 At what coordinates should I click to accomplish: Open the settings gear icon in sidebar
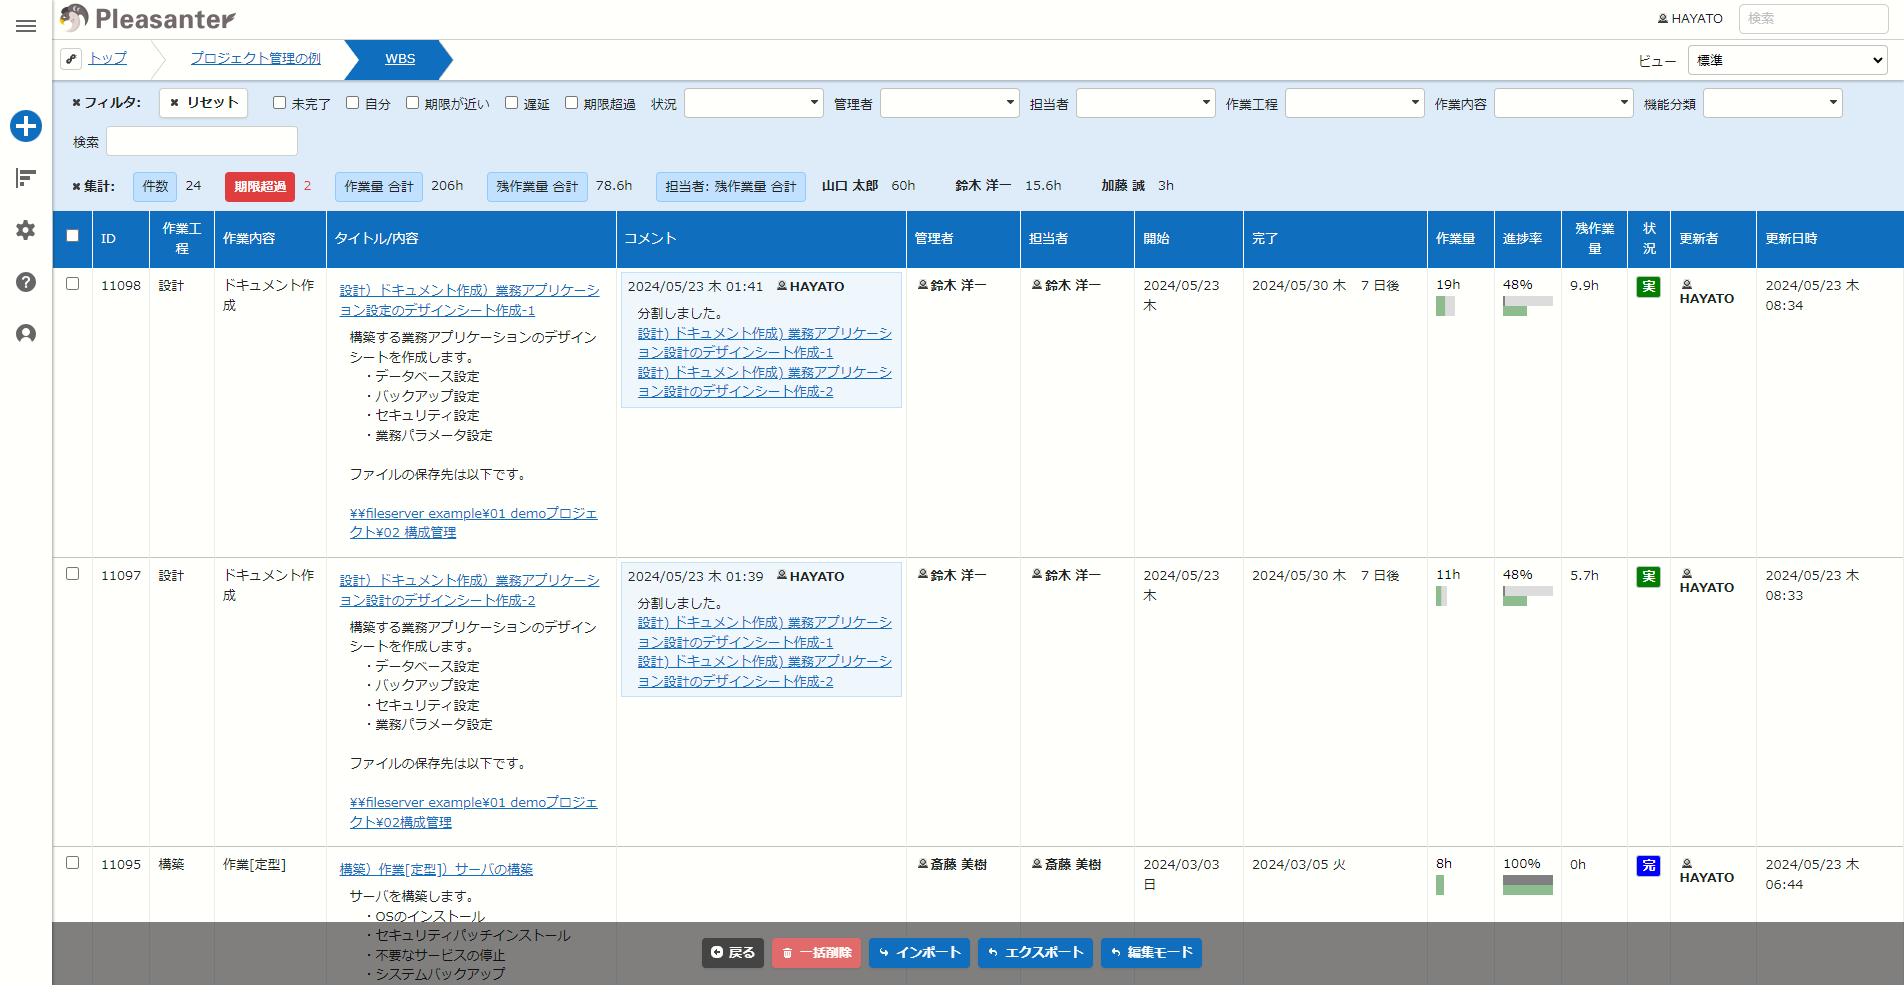pos(26,230)
